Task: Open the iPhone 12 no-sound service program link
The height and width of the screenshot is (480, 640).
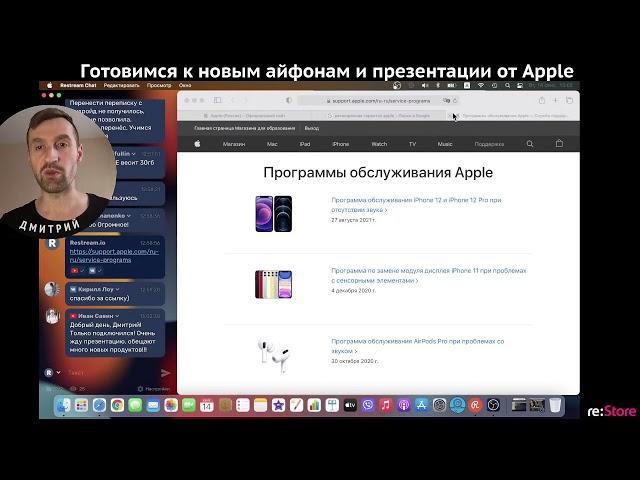Action: coord(416,204)
